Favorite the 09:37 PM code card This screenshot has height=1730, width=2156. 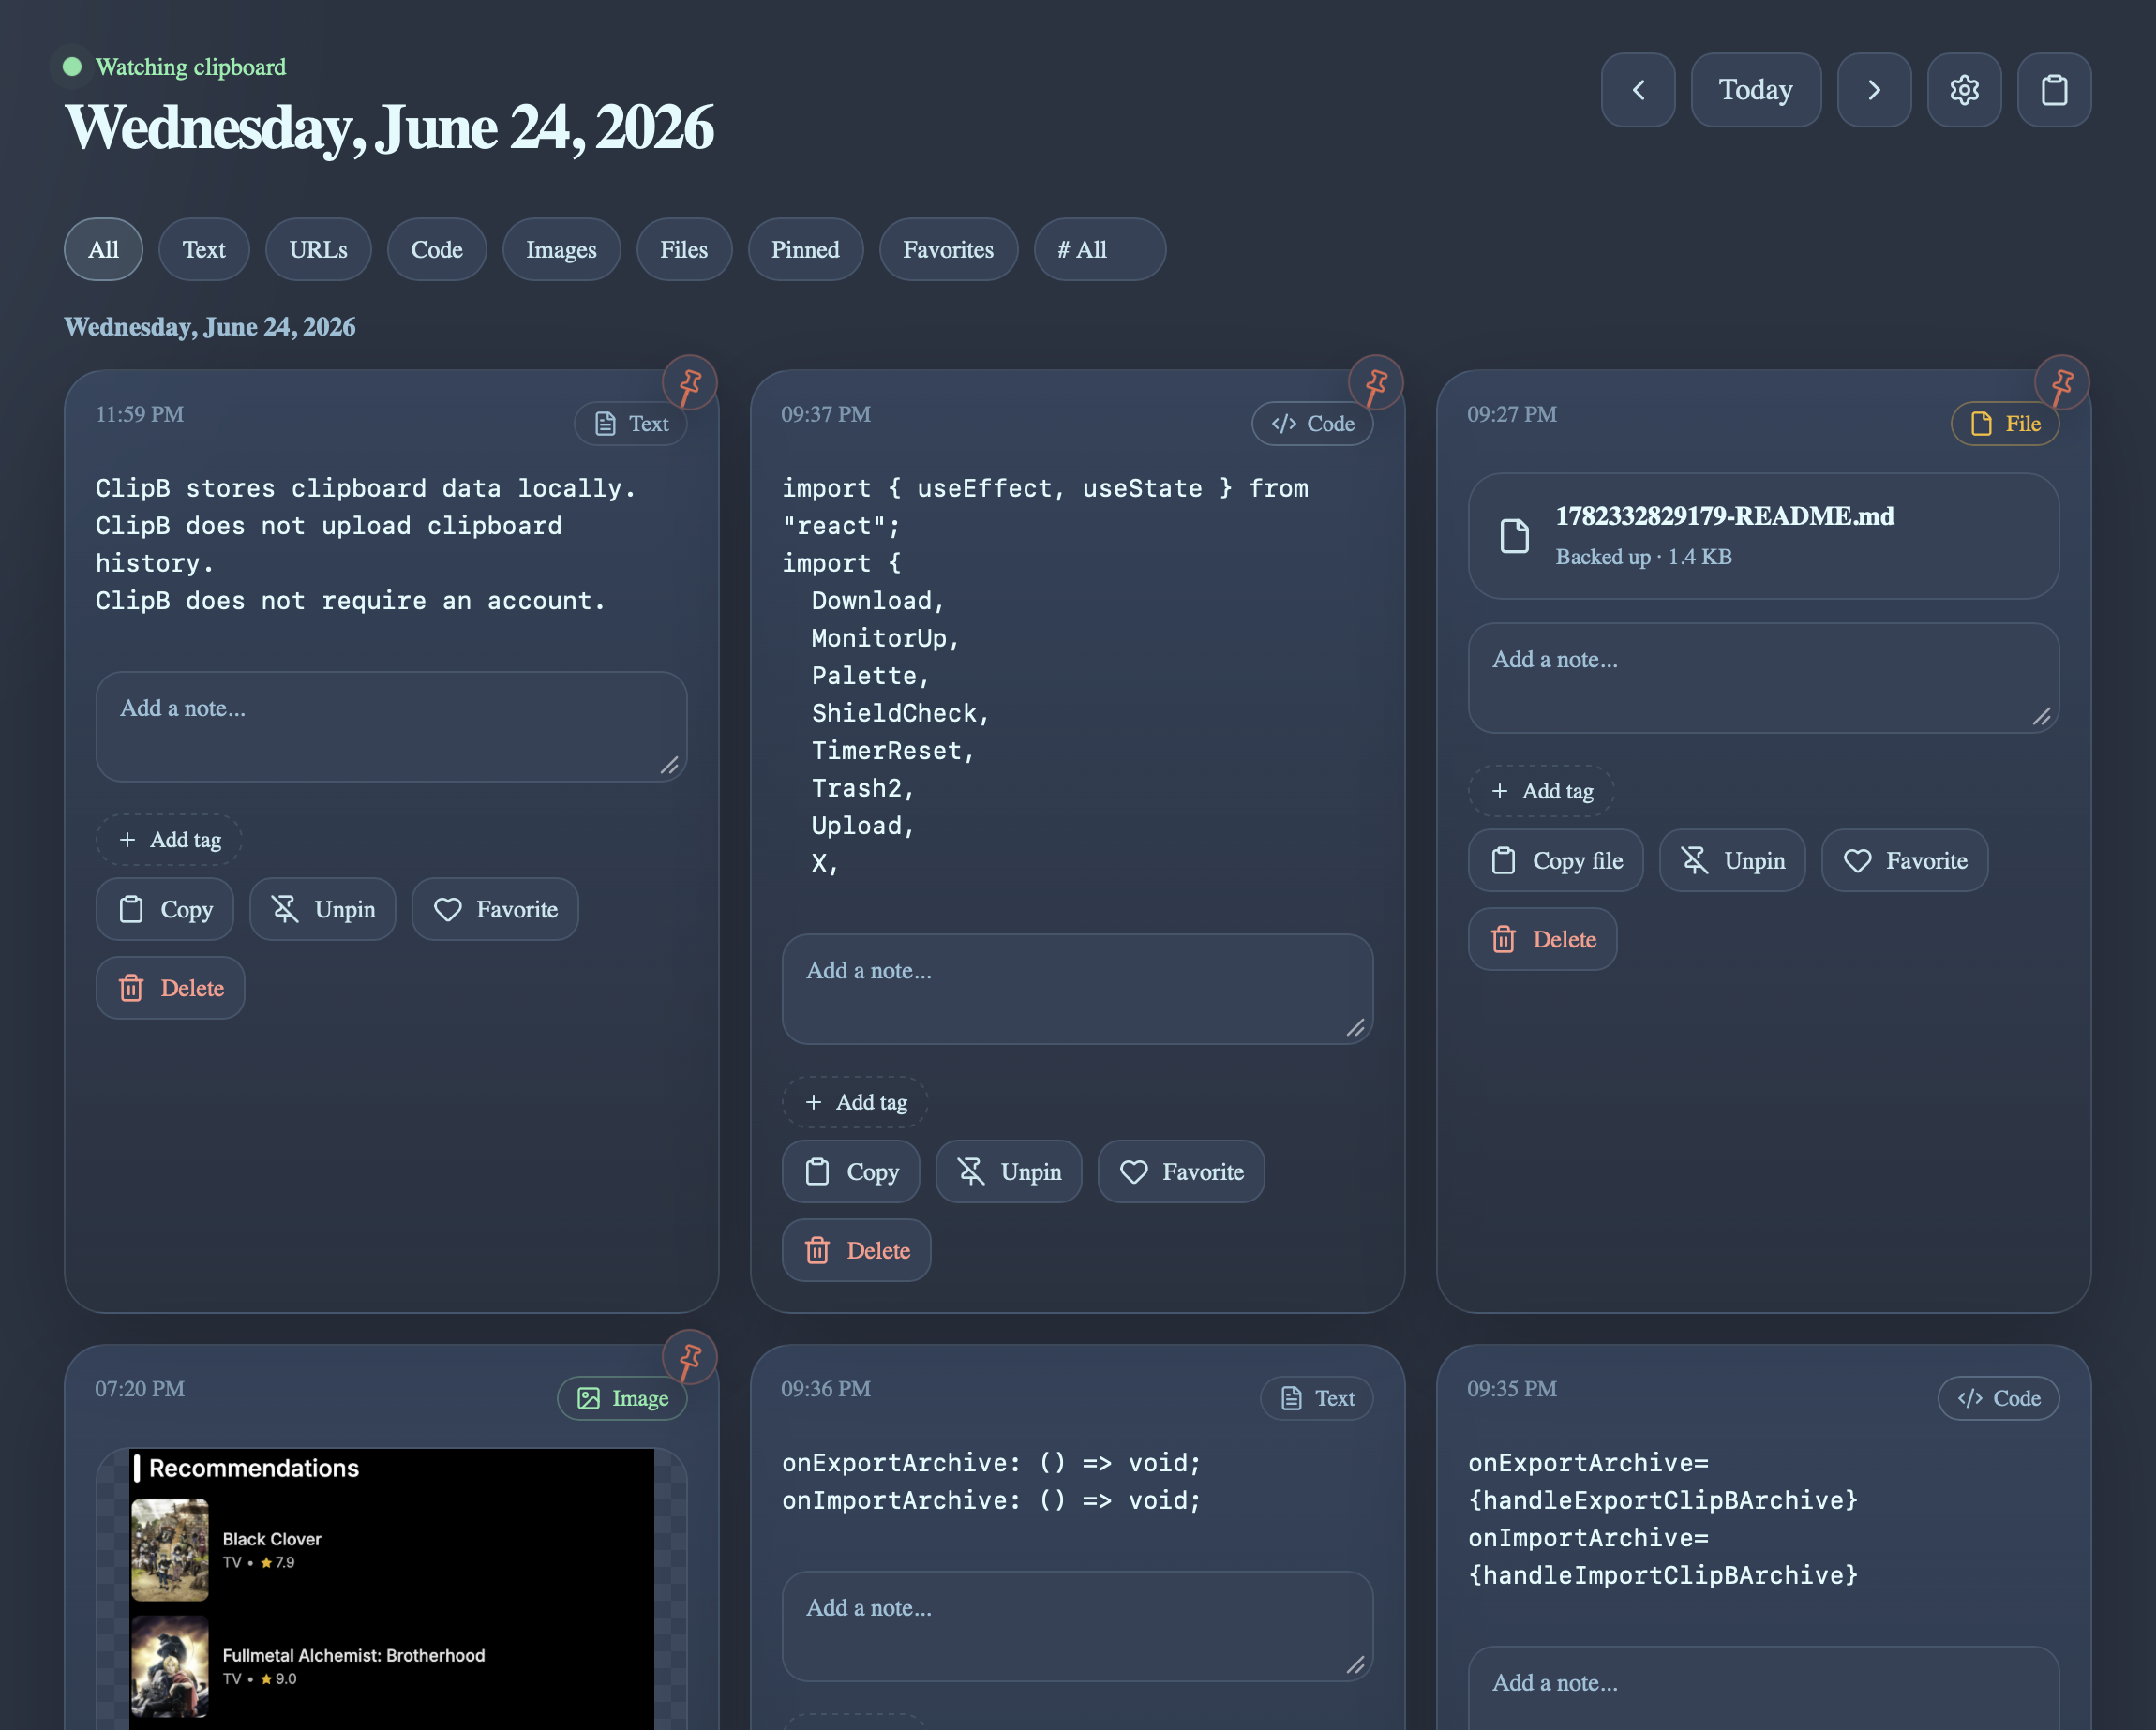[1181, 1172]
